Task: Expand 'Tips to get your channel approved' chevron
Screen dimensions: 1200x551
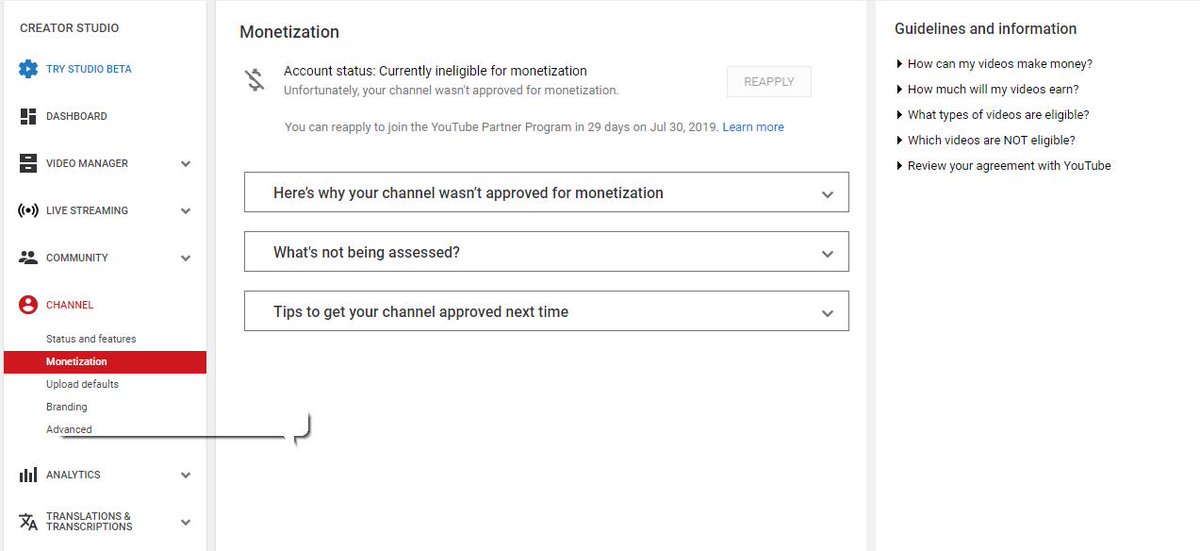Action: 827,313
